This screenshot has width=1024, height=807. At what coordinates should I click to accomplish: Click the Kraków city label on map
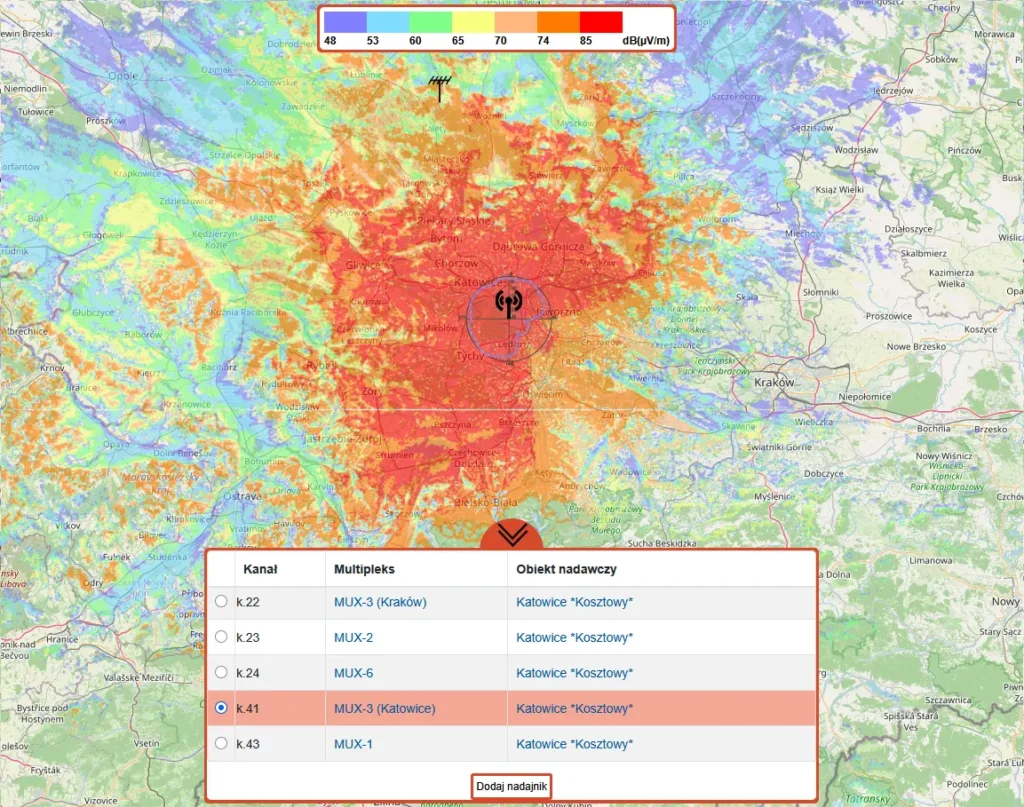tap(774, 382)
